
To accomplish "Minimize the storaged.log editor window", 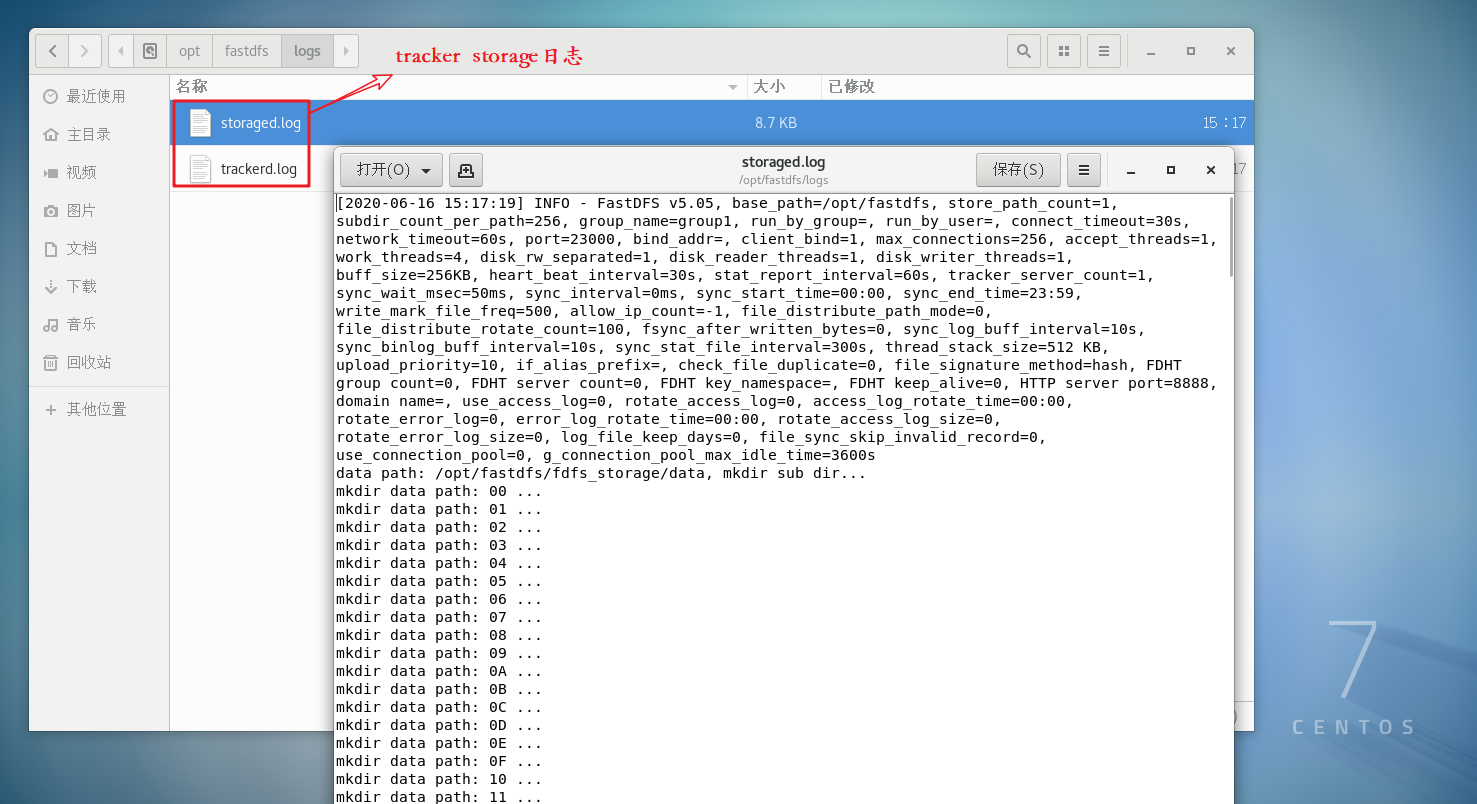I will click(x=1131, y=170).
